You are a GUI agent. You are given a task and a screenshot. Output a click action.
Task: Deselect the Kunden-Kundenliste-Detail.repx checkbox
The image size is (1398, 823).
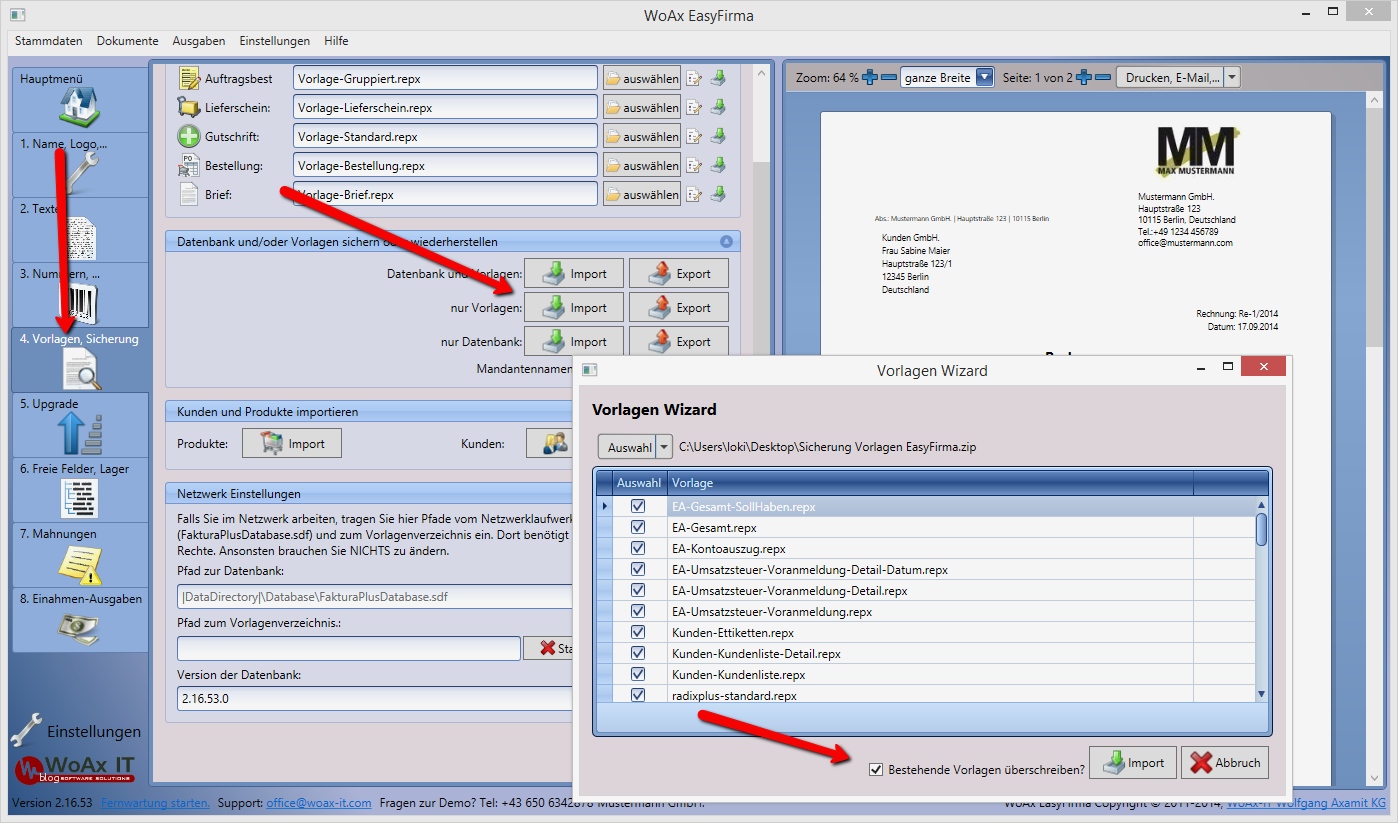(x=638, y=654)
